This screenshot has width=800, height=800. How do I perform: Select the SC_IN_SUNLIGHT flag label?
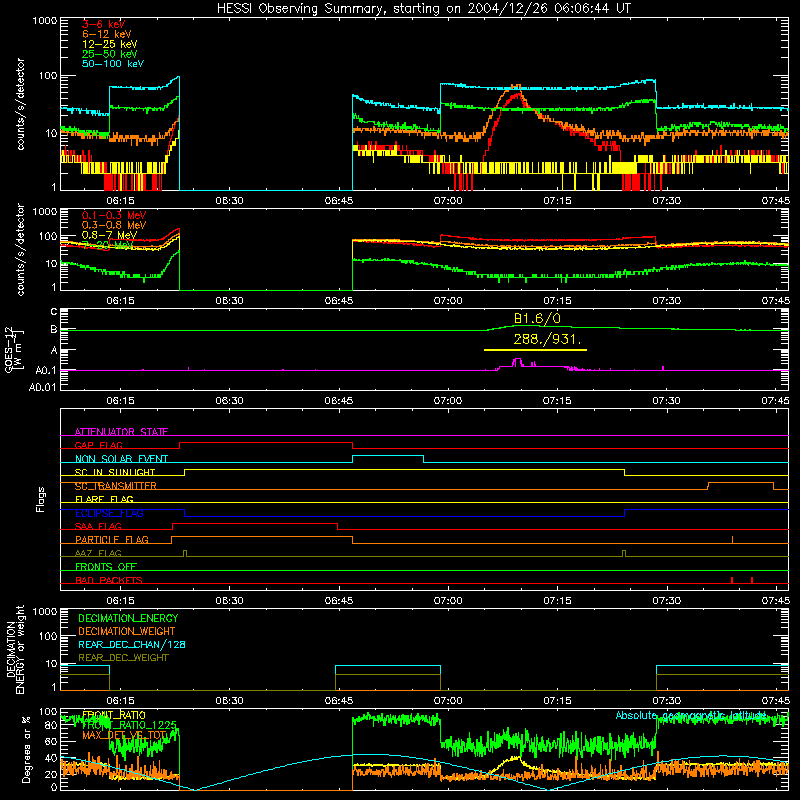point(115,472)
